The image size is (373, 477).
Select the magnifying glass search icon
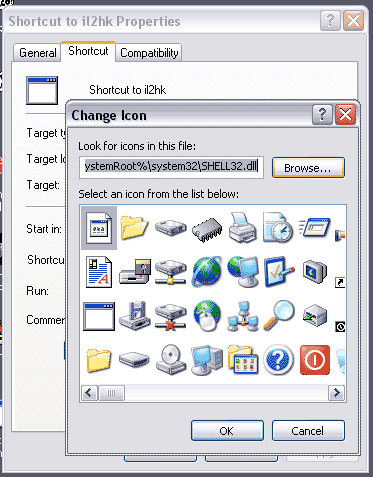point(279,316)
